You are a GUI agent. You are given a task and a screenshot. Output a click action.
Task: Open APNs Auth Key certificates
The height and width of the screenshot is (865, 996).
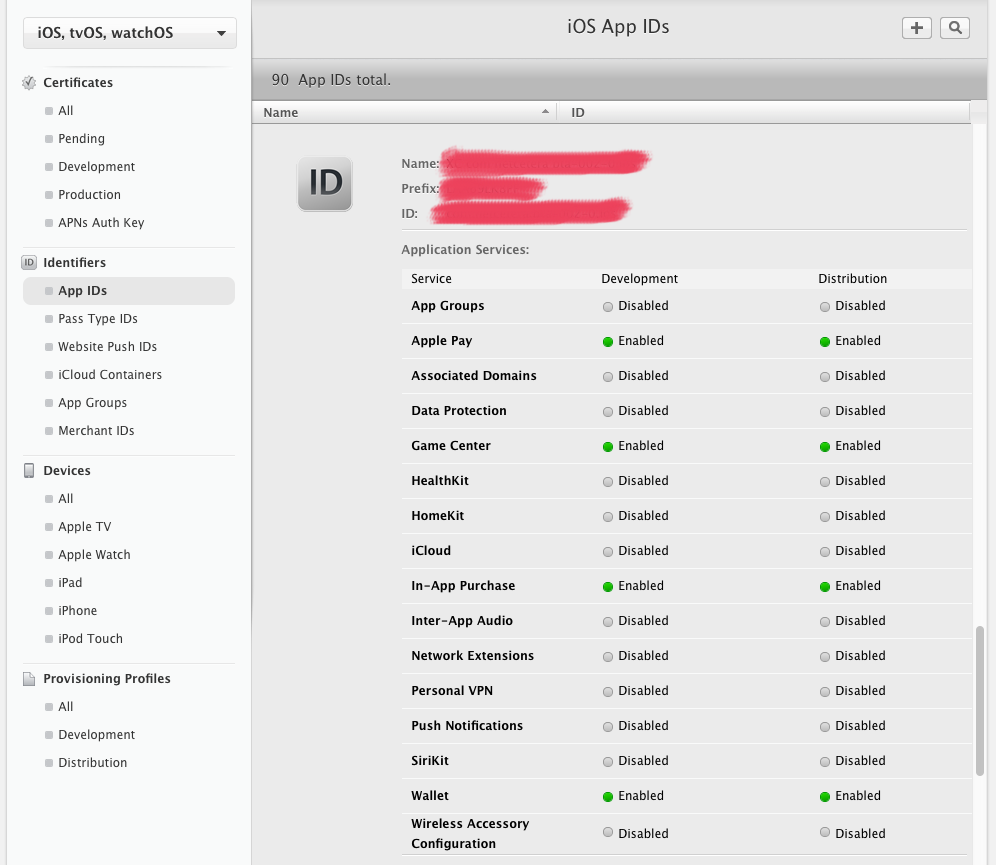click(101, 223)
